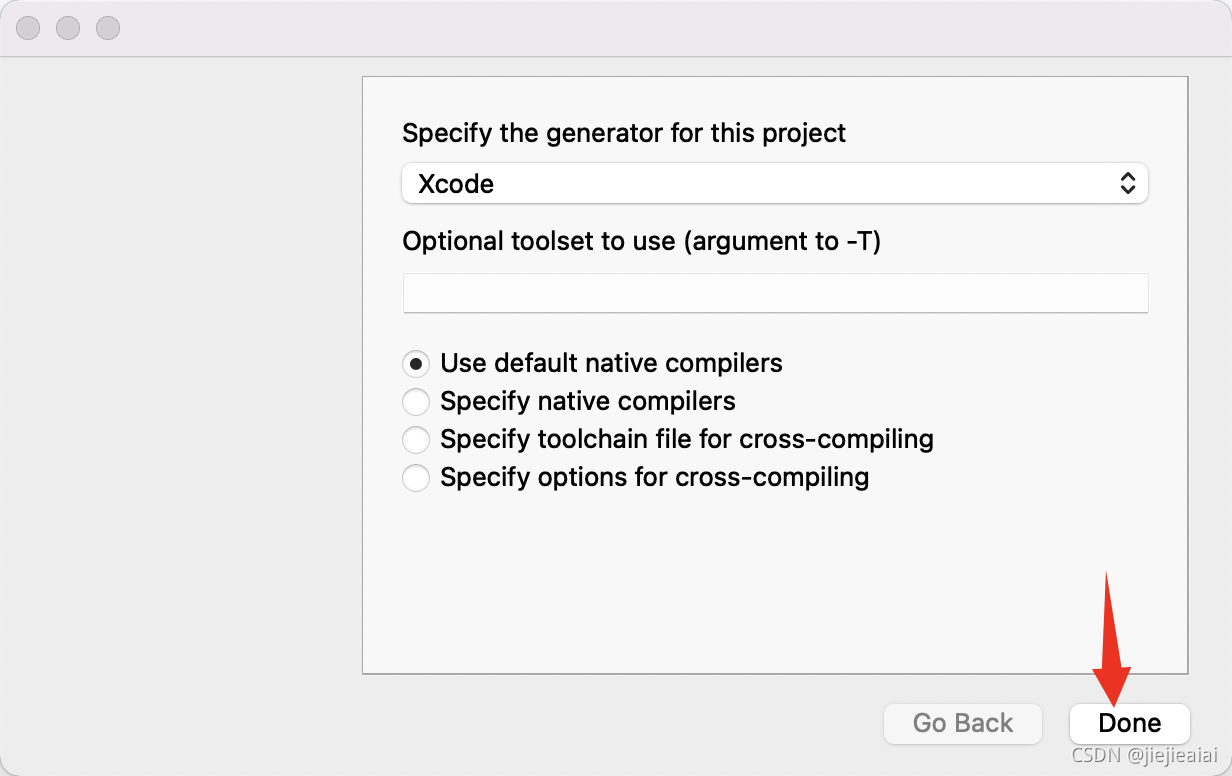Select the Use default native compilers radio

(416, 363)
